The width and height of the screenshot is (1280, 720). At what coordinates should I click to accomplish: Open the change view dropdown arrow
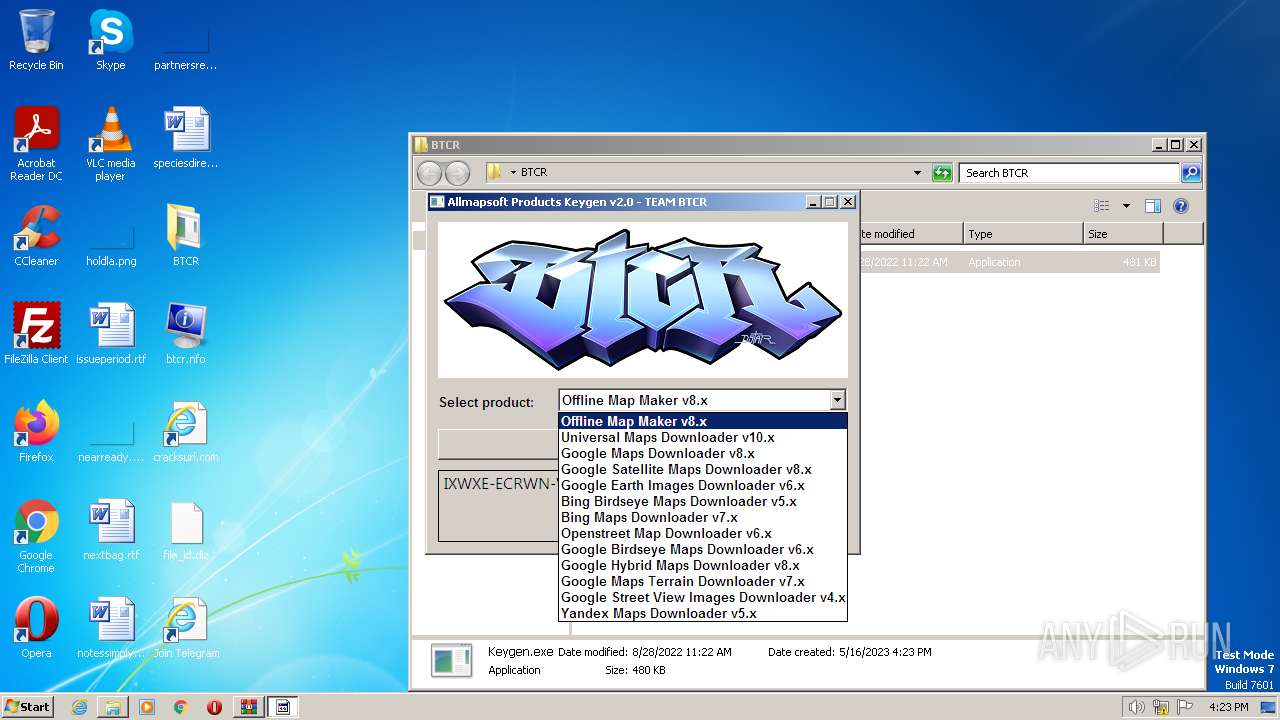click(x=1126, y=206)
